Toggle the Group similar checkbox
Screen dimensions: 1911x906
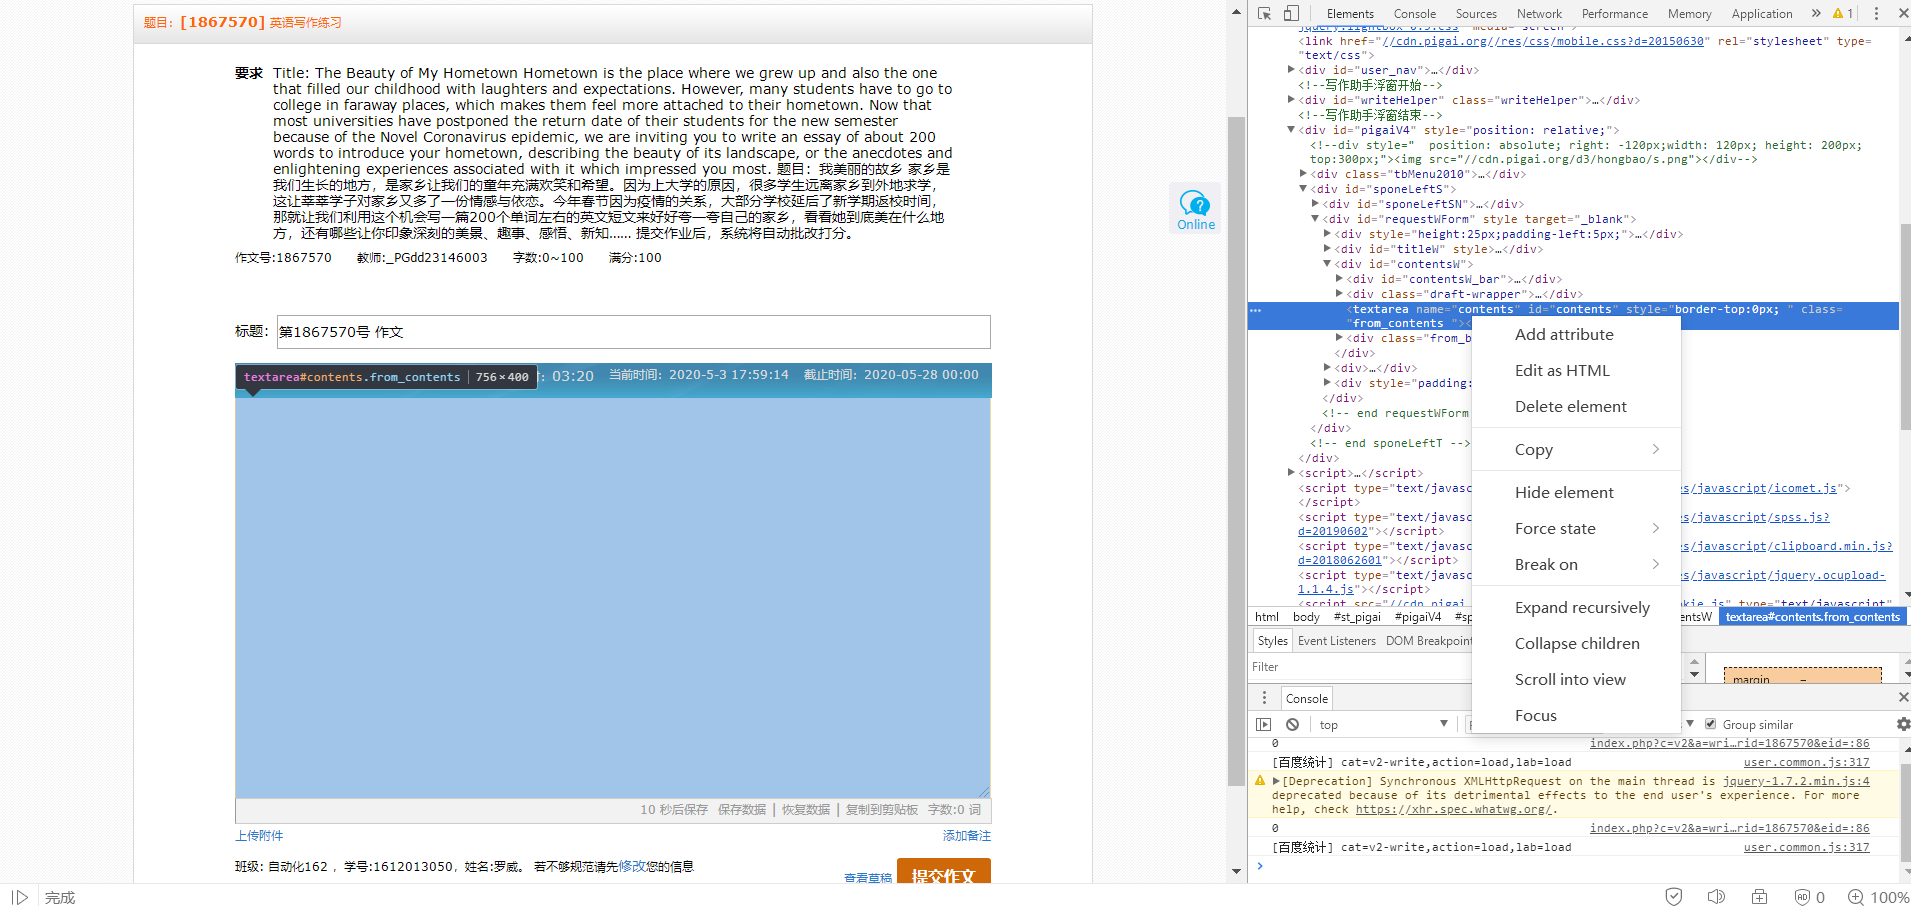[1710, 724]
